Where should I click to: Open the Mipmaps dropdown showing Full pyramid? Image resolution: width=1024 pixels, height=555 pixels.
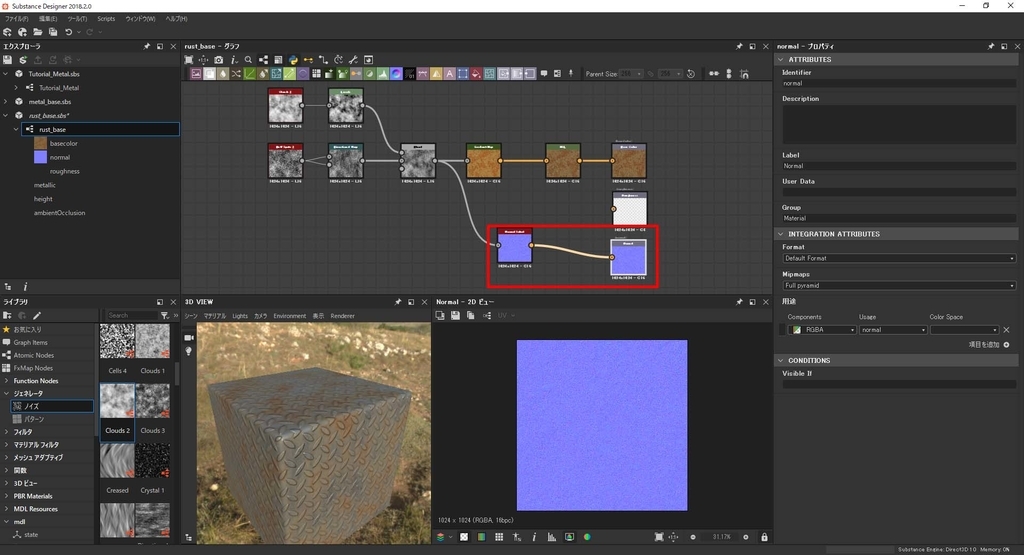tap(898, 285)
